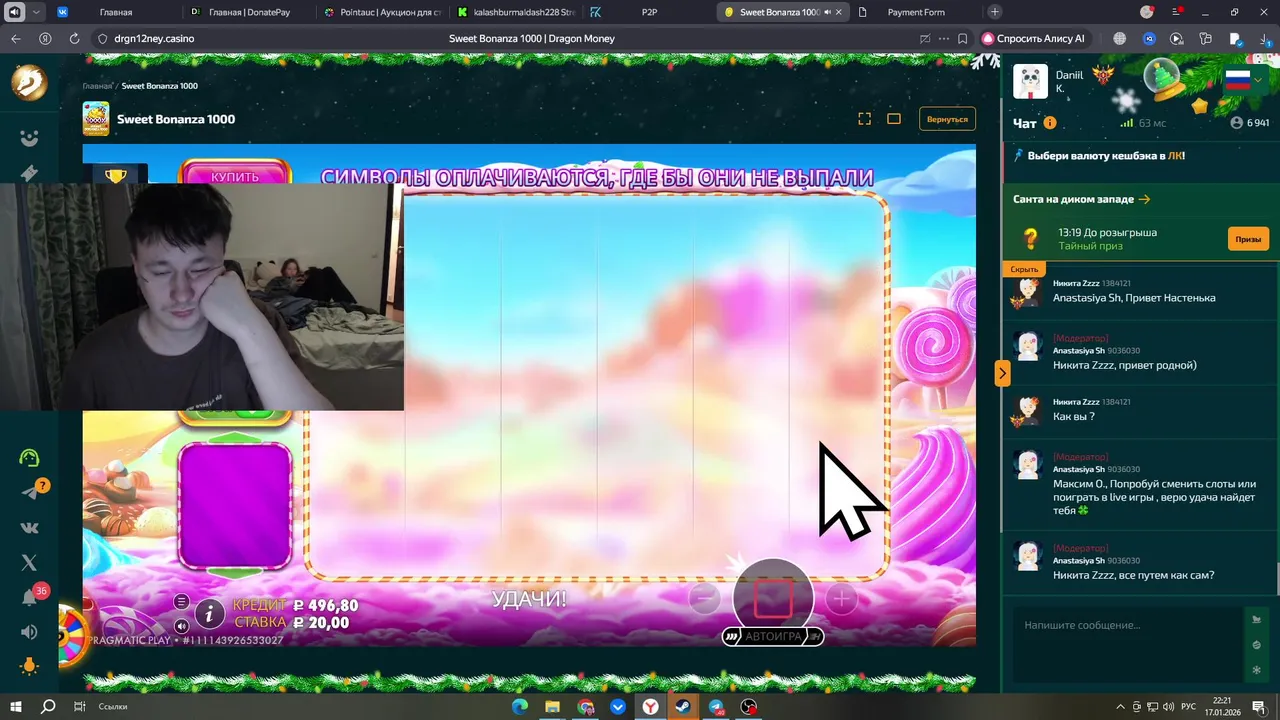Toggle in-game sound icon
The width and height of the screenshot is (1280, 720).
[x=181, y=626]
